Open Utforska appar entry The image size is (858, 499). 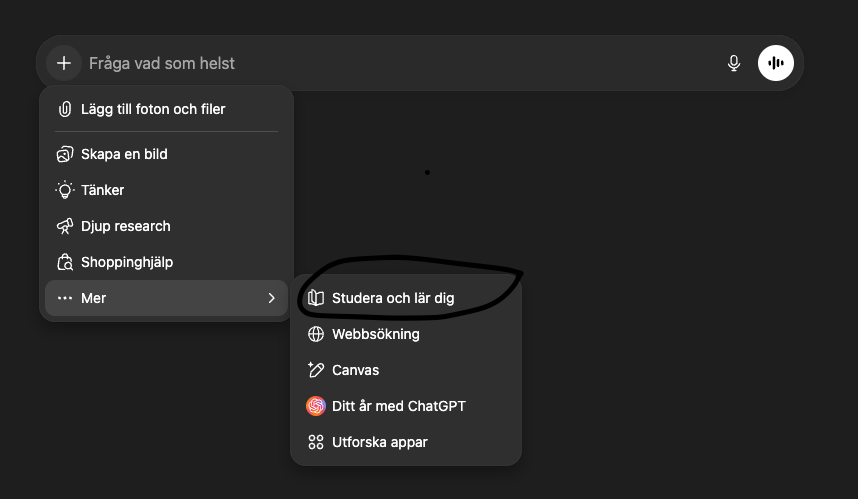pos(380,442)
